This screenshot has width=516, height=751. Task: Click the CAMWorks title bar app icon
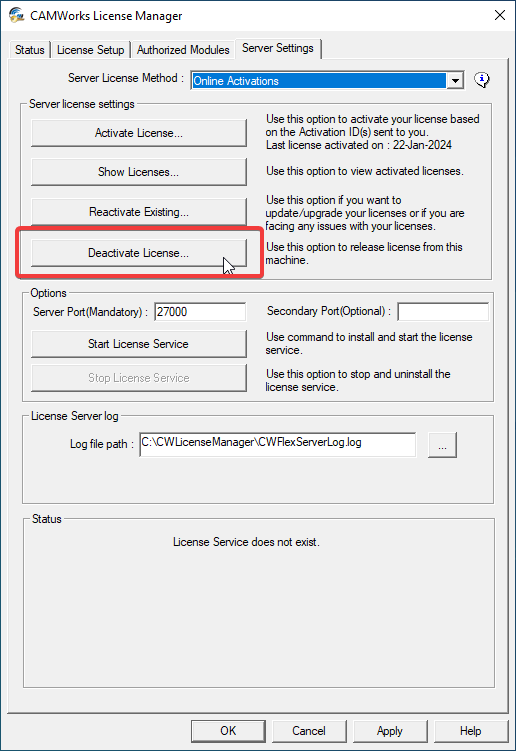coord(17,15)
